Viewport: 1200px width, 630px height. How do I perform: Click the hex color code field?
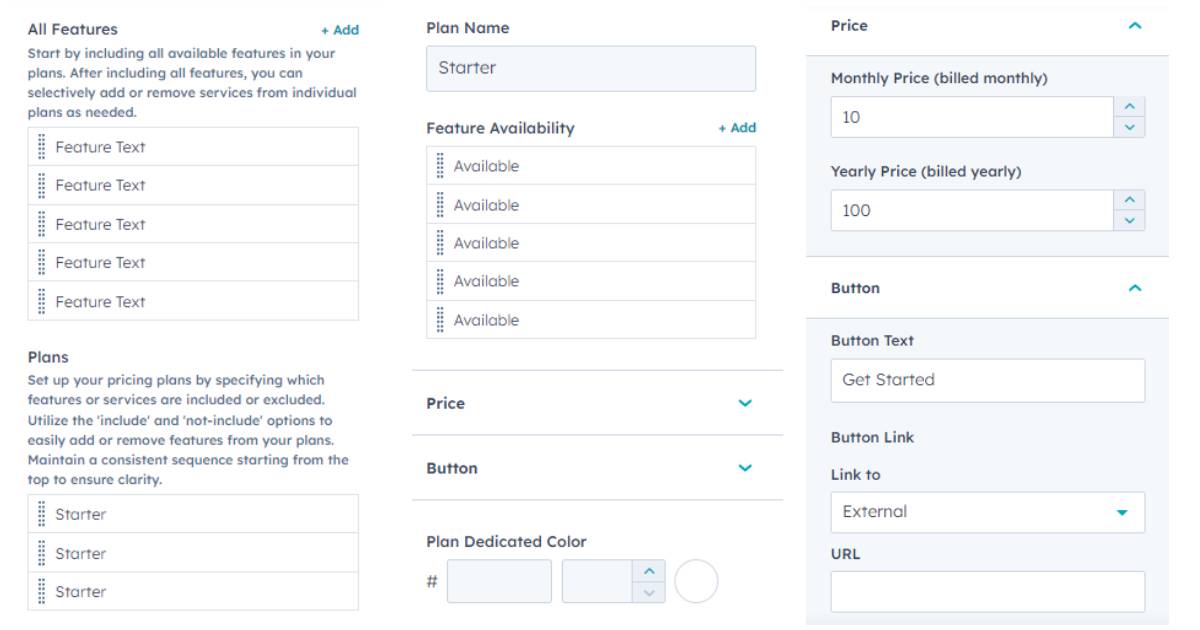click(x=499, y=581)
